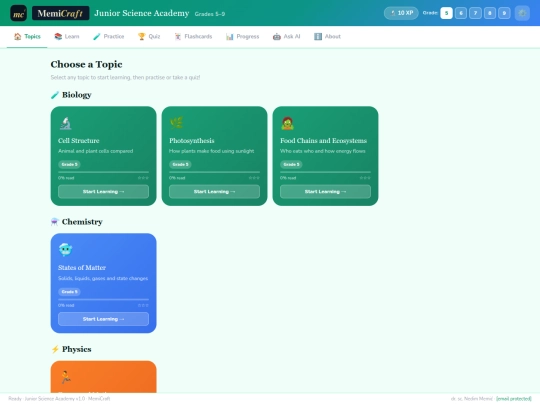This screenshot has width=540, height=405.
Task: Click the Physics section heading
Action: [76, 349]
